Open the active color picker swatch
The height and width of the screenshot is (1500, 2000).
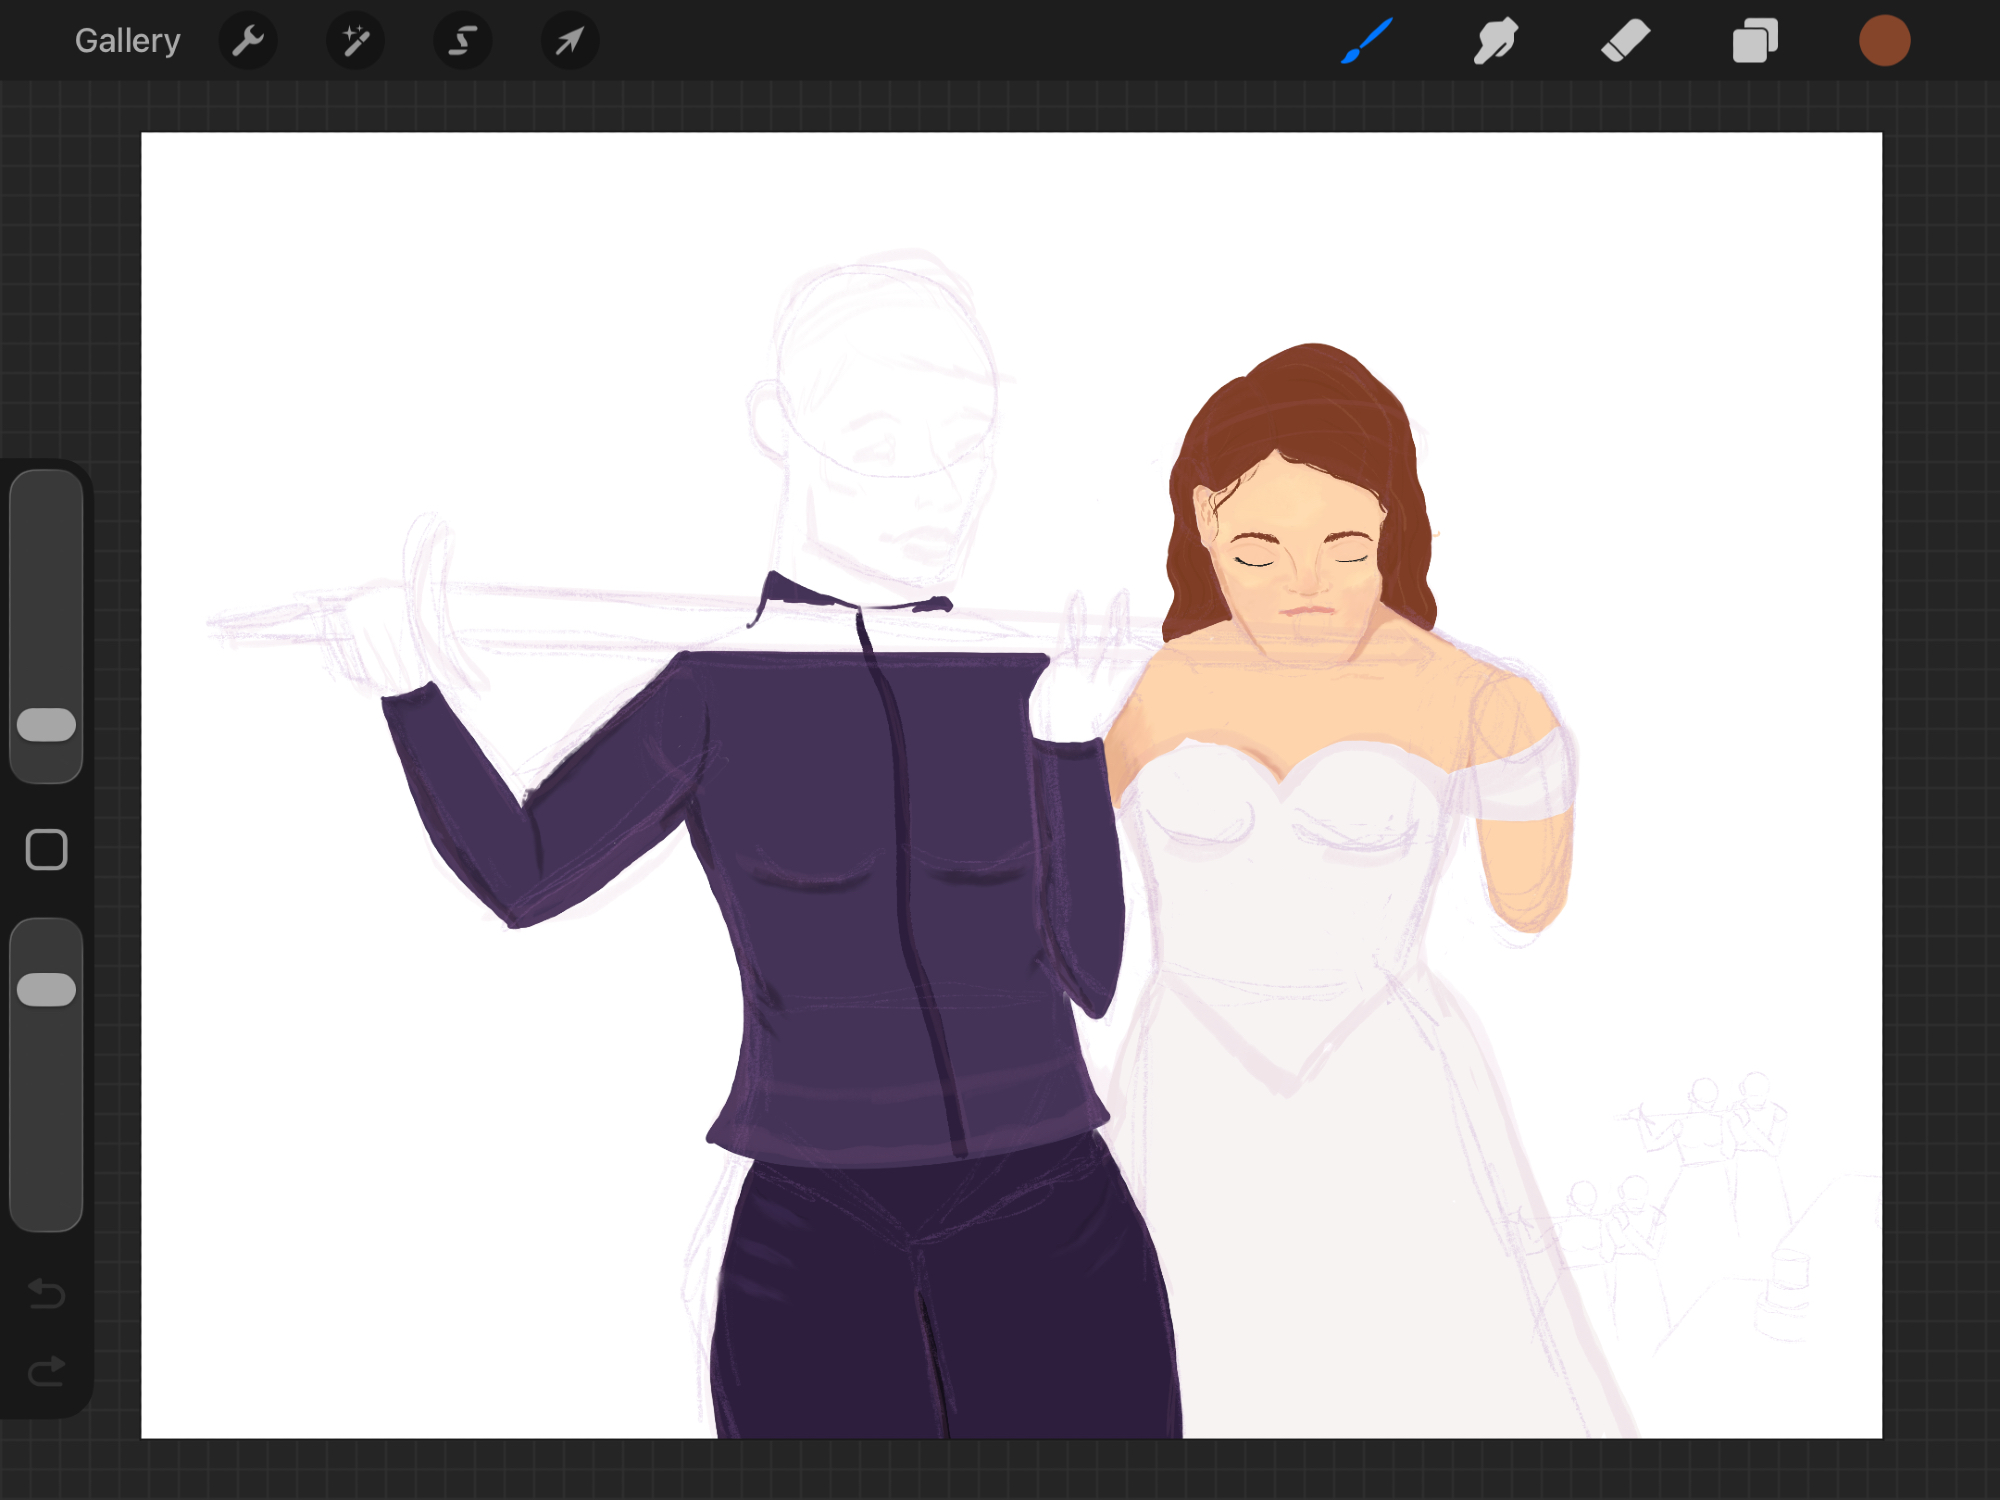click(1884, 41)
